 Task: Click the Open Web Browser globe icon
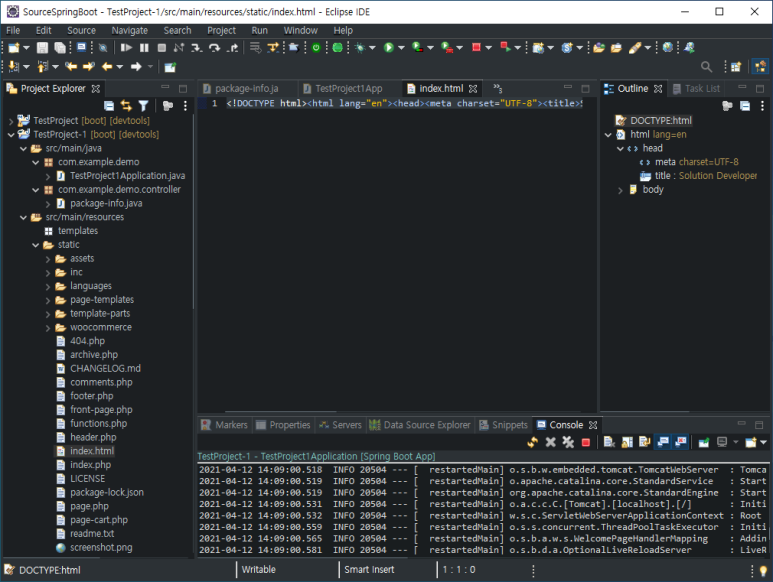click(x=668, y=48)
